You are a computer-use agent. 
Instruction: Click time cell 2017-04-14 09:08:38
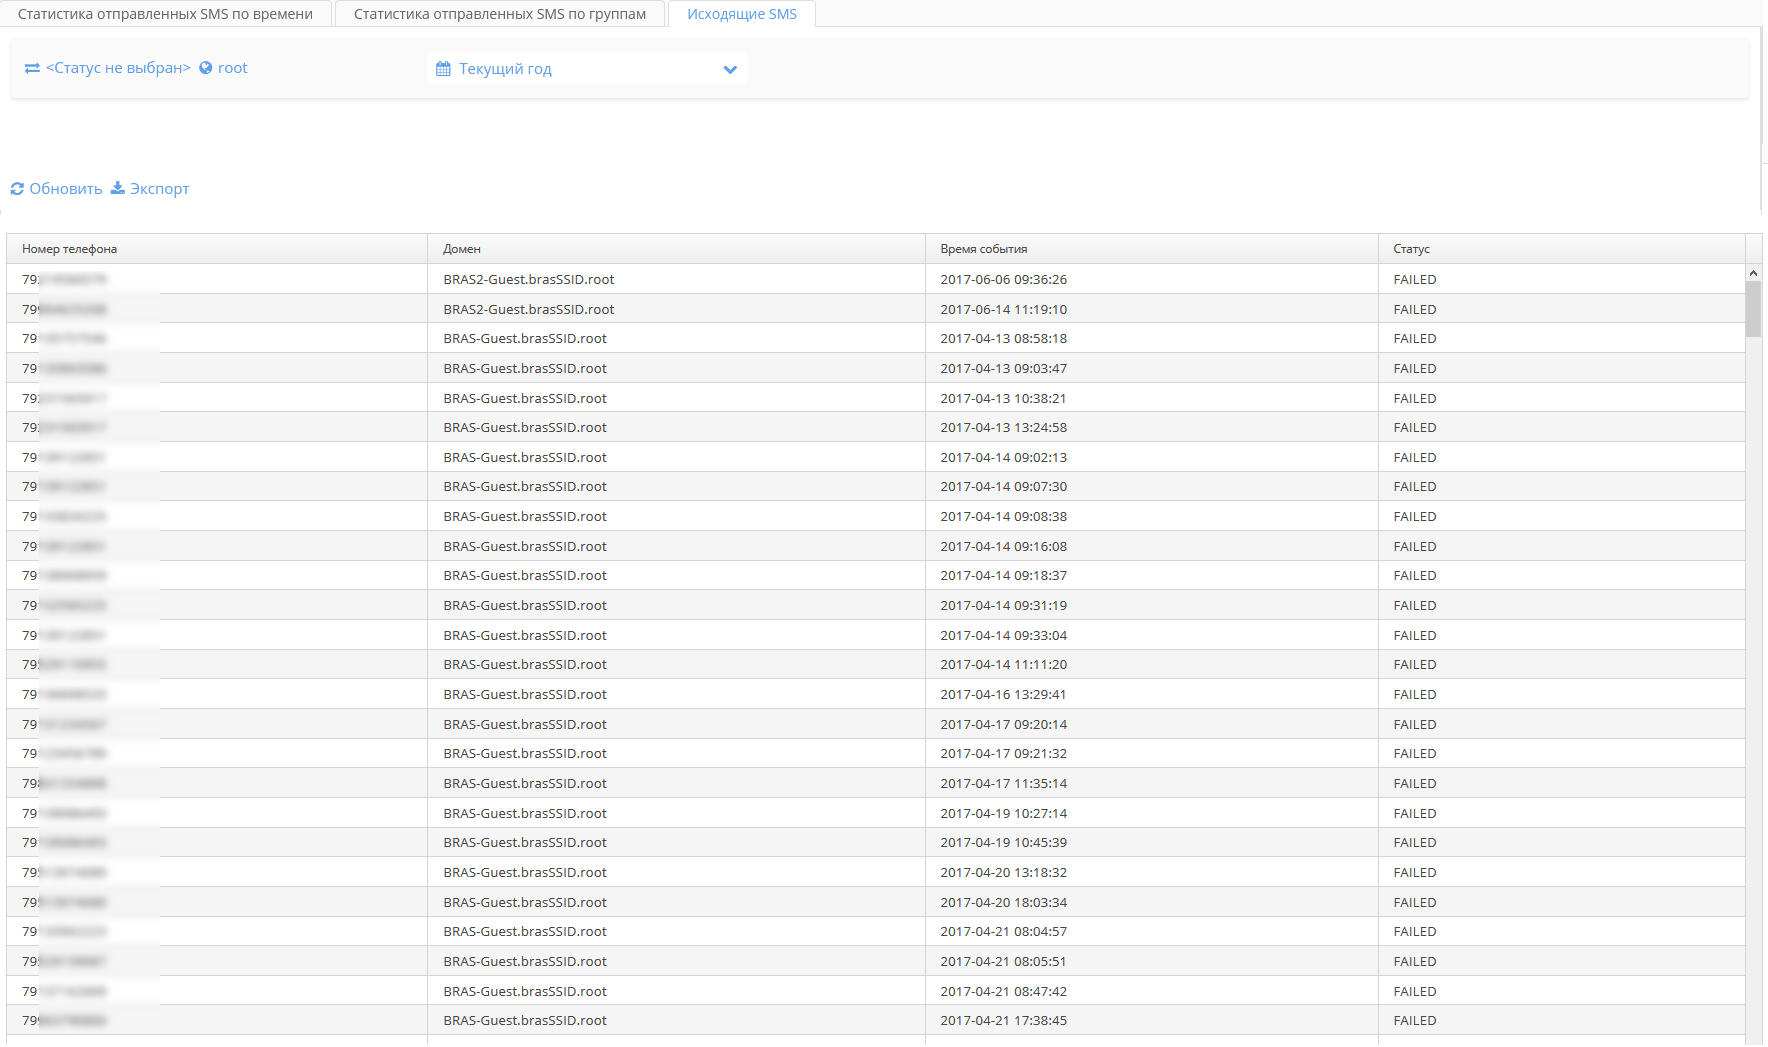point(1152,516)
